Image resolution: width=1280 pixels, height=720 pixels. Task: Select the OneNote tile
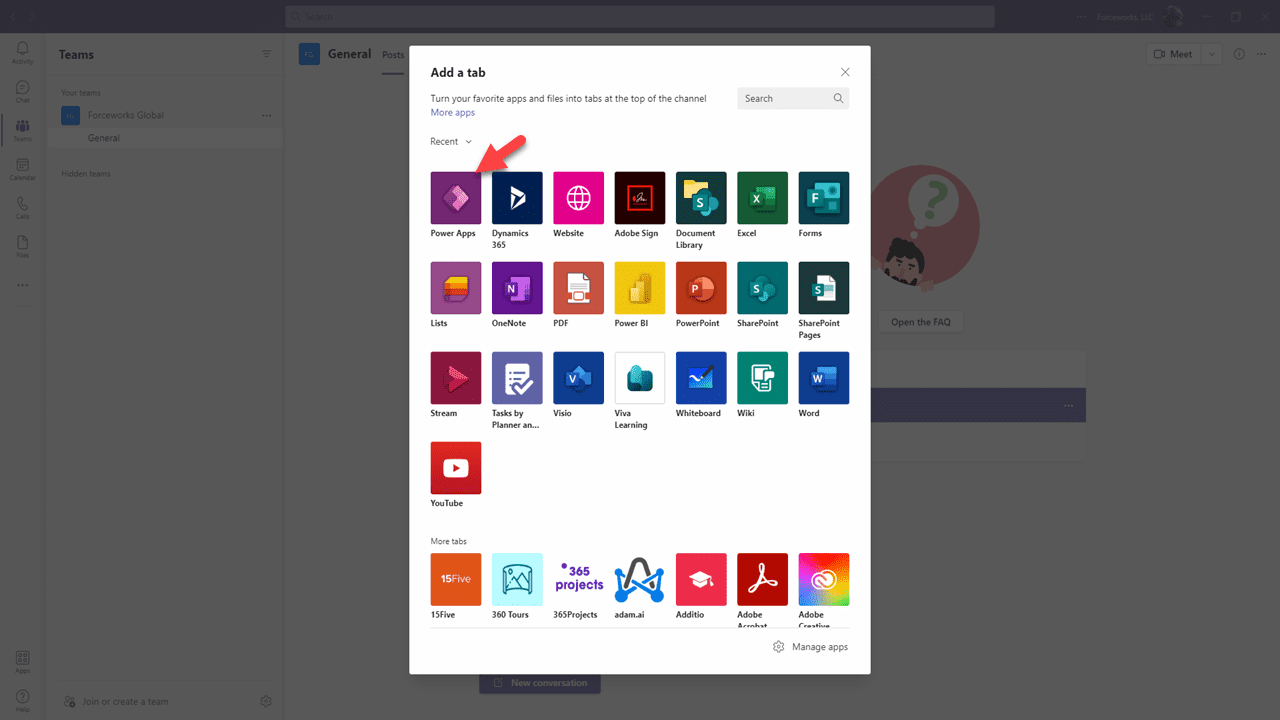pos(517,287)
